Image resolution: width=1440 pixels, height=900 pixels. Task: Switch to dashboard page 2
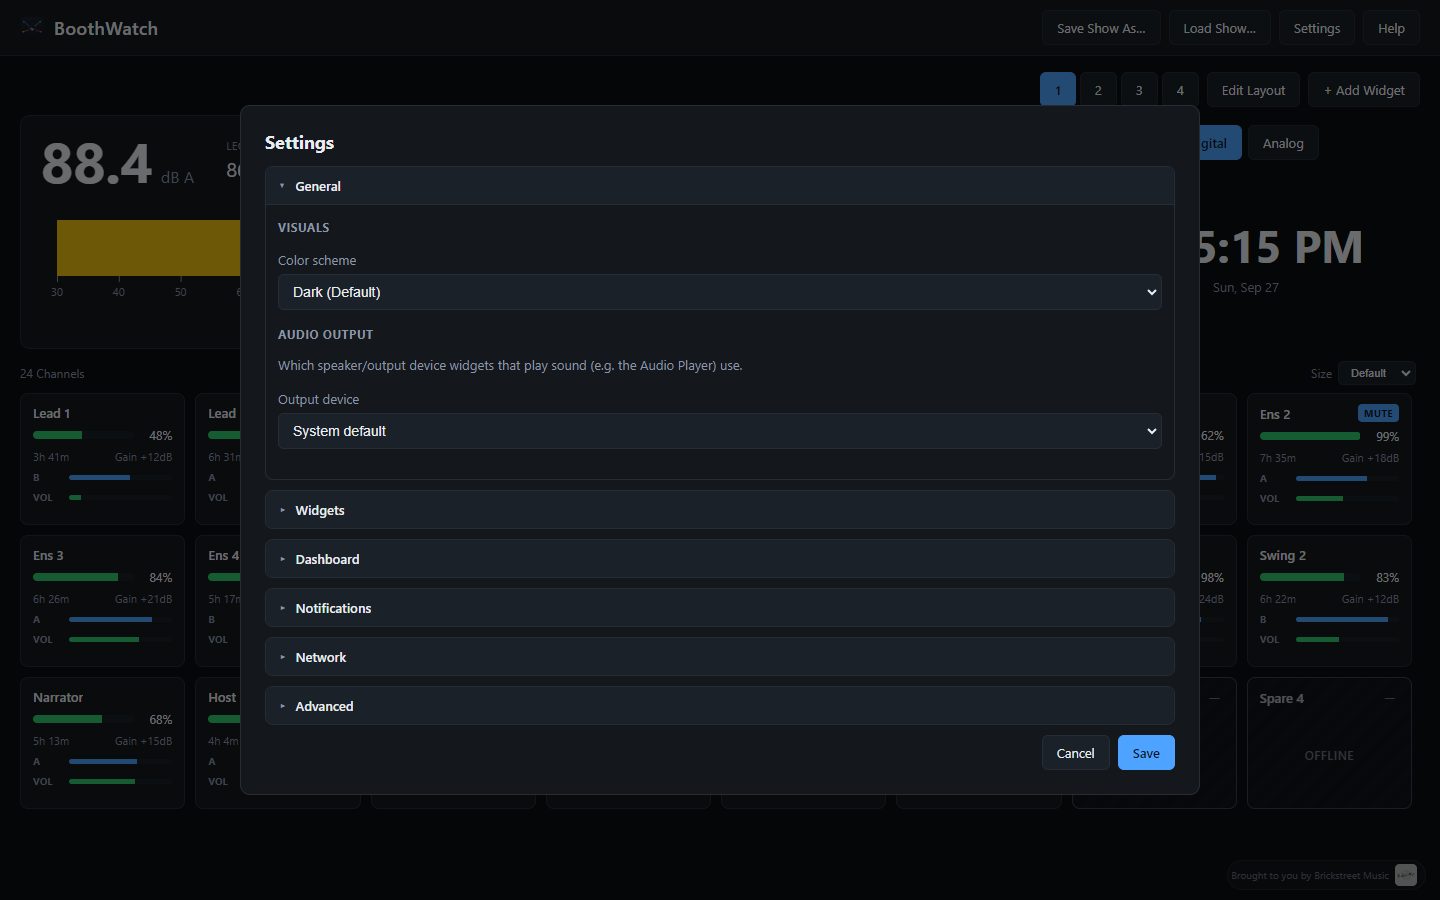tap(1098, 90)
